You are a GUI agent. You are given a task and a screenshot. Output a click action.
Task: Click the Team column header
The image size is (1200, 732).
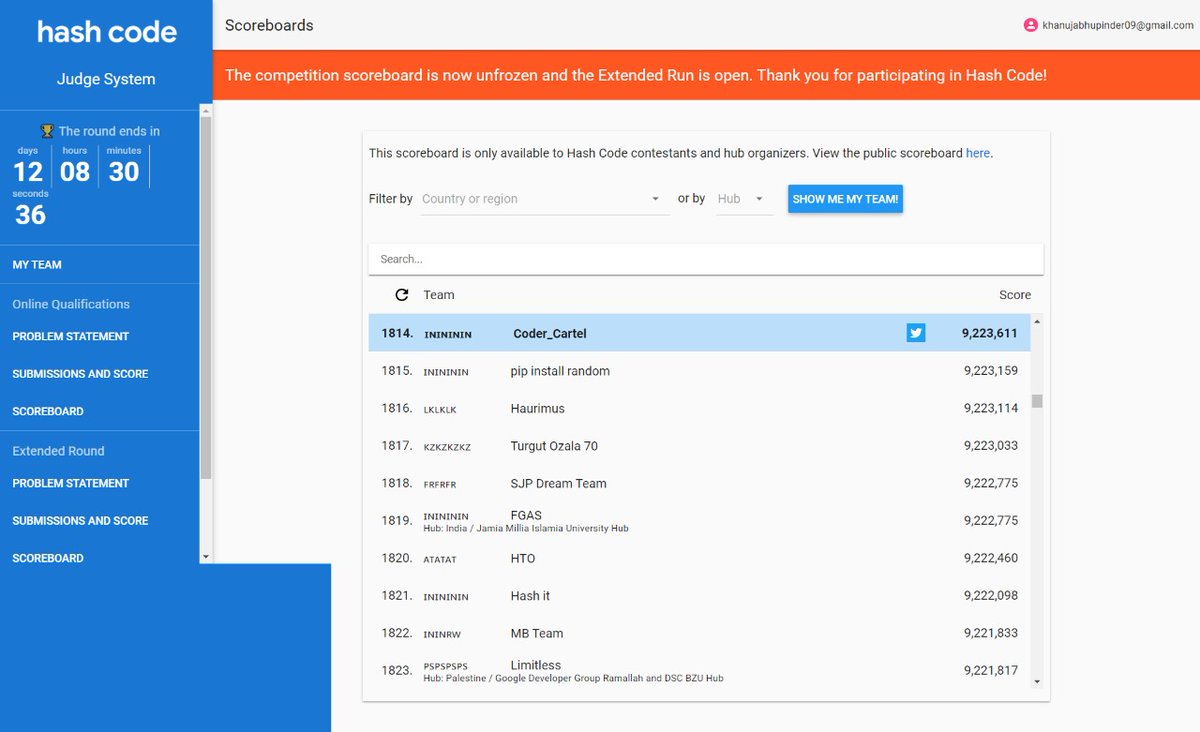tap(439, 295)
